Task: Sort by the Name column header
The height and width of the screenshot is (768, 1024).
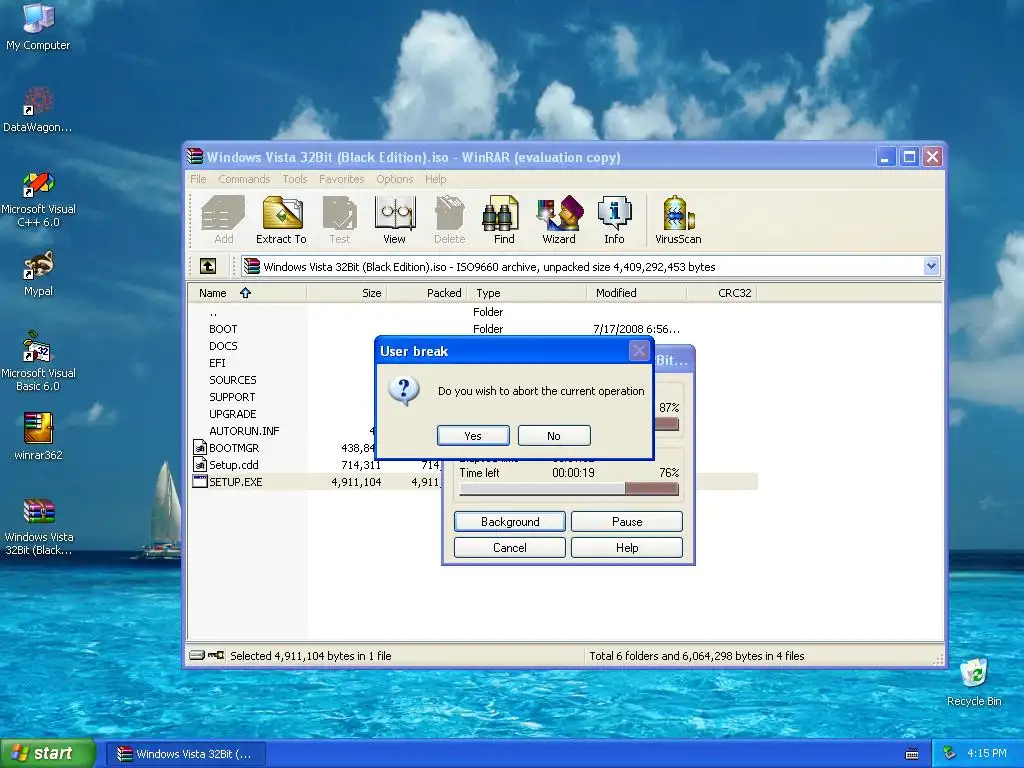Action: coord(247,293)
